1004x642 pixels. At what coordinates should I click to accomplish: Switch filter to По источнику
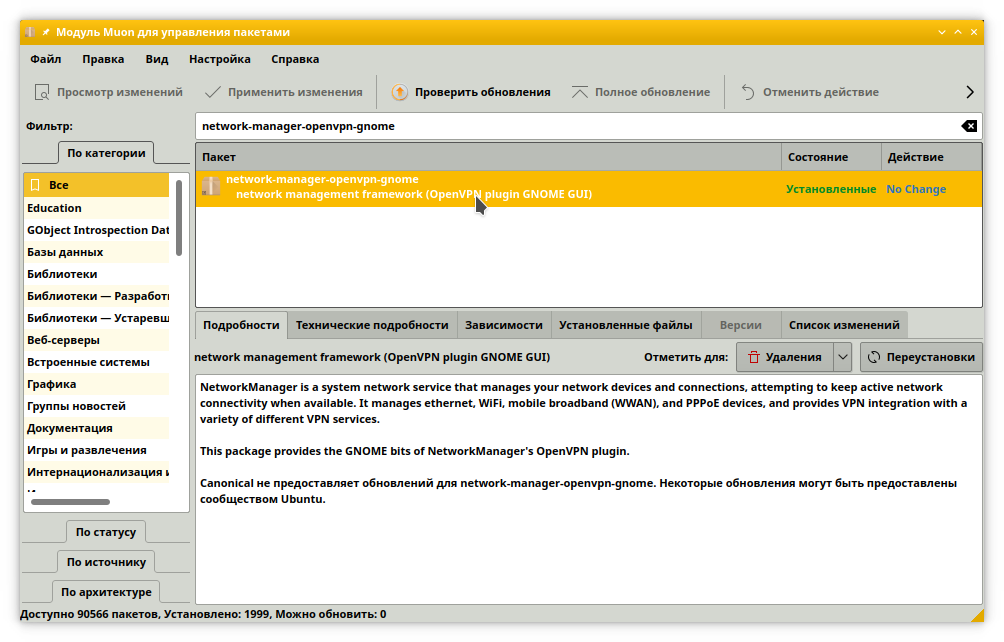(106, 562)
